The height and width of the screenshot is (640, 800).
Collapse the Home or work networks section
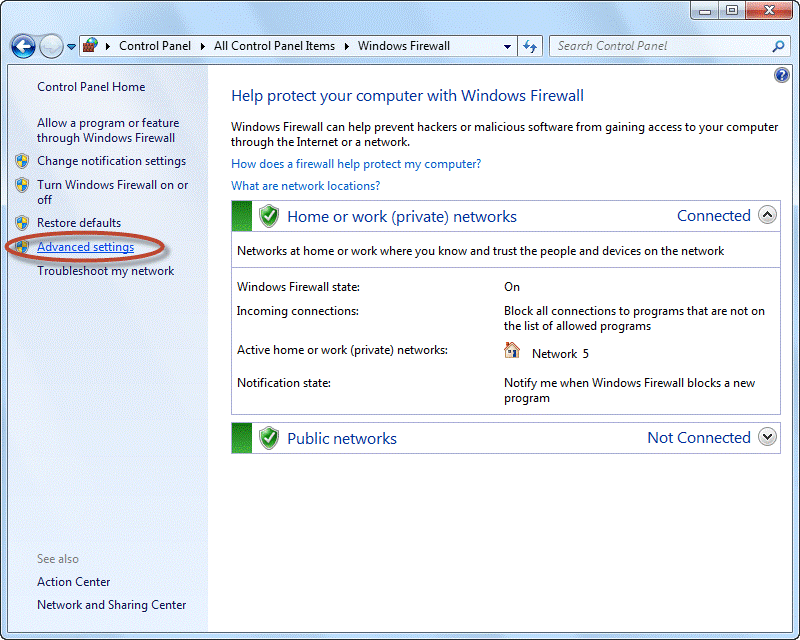click(768, 214)
